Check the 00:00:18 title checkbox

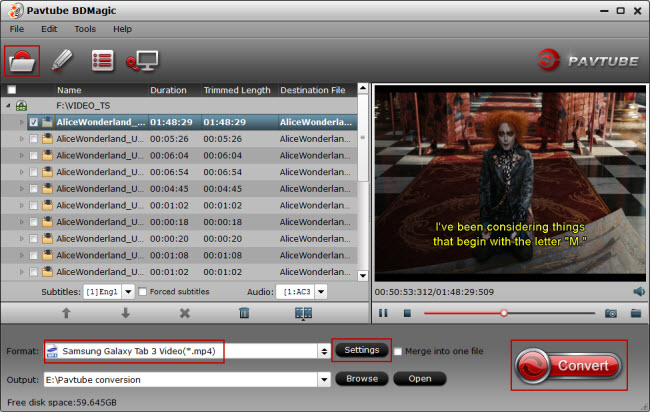34,222
